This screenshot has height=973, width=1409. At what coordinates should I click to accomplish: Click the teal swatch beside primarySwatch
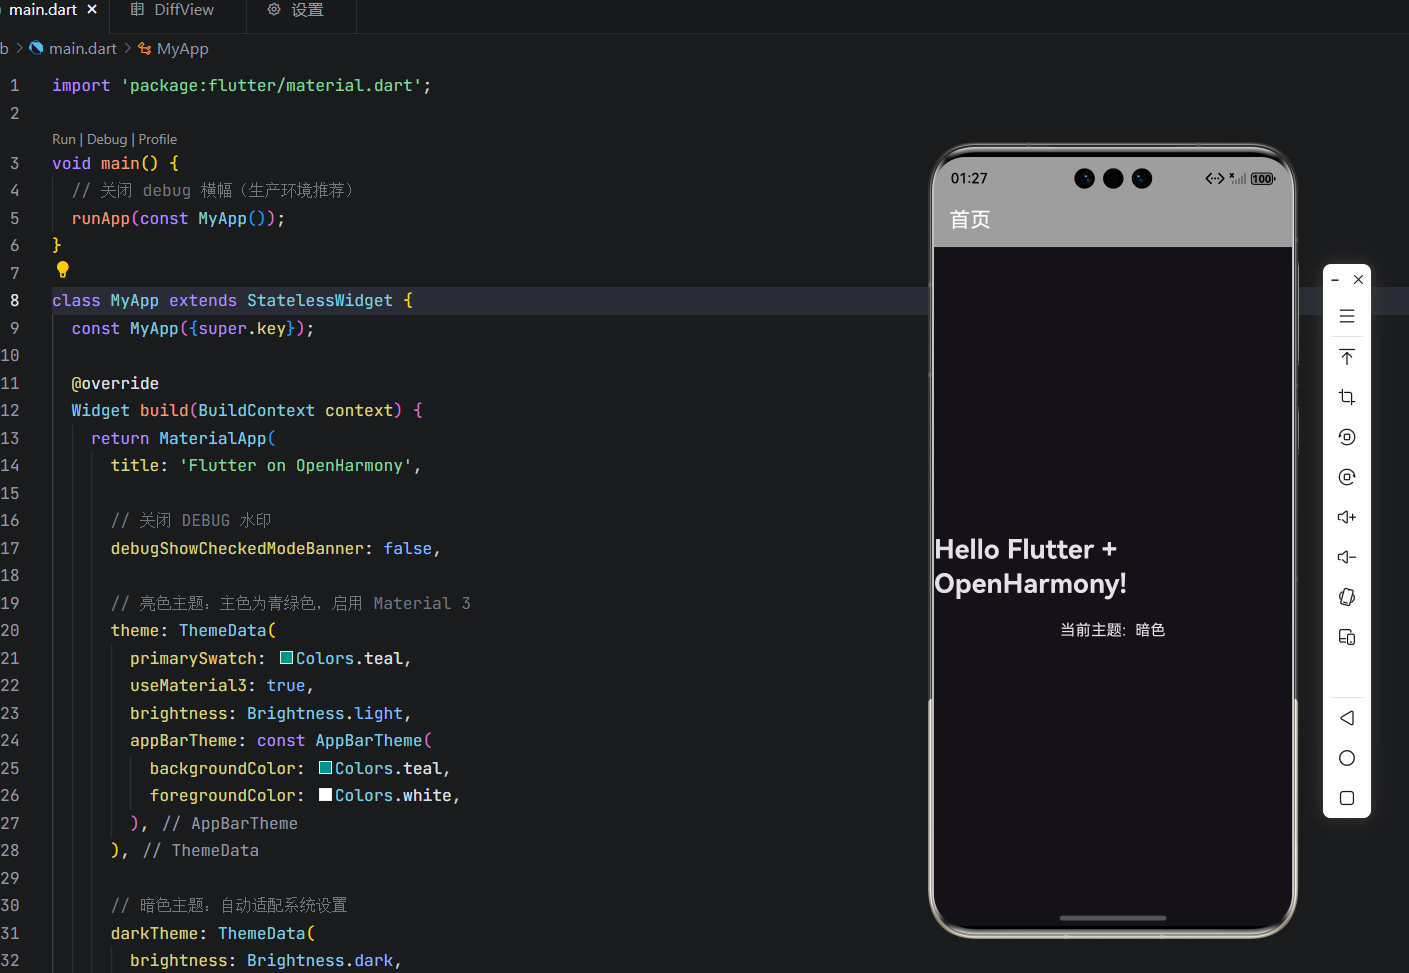286,658
